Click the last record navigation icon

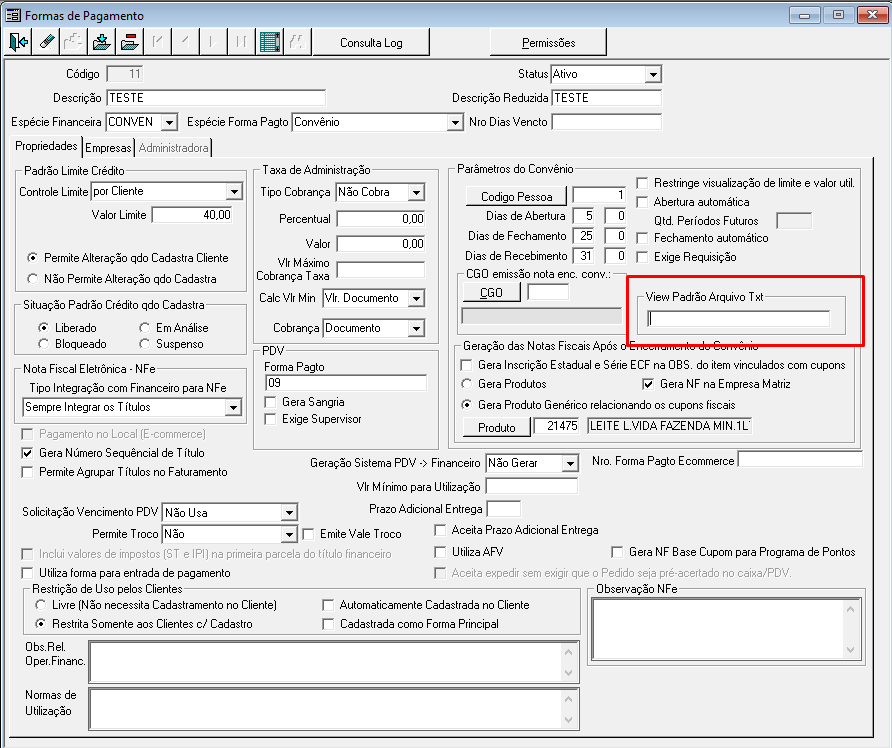[241, 42]
